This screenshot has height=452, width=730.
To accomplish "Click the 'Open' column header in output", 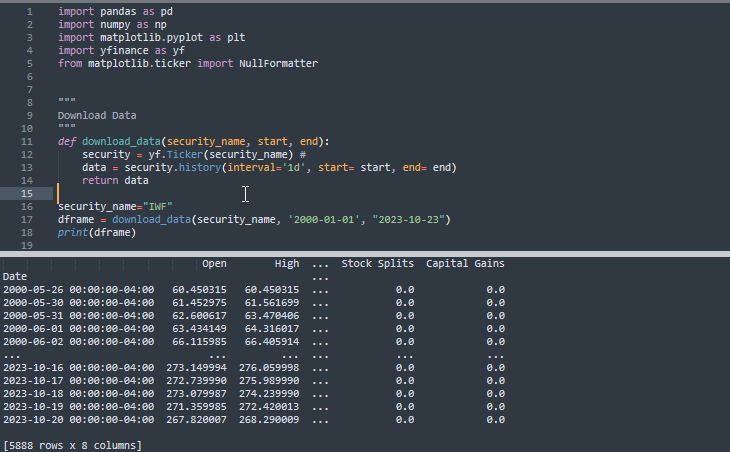I will click(x=214, y=264).
